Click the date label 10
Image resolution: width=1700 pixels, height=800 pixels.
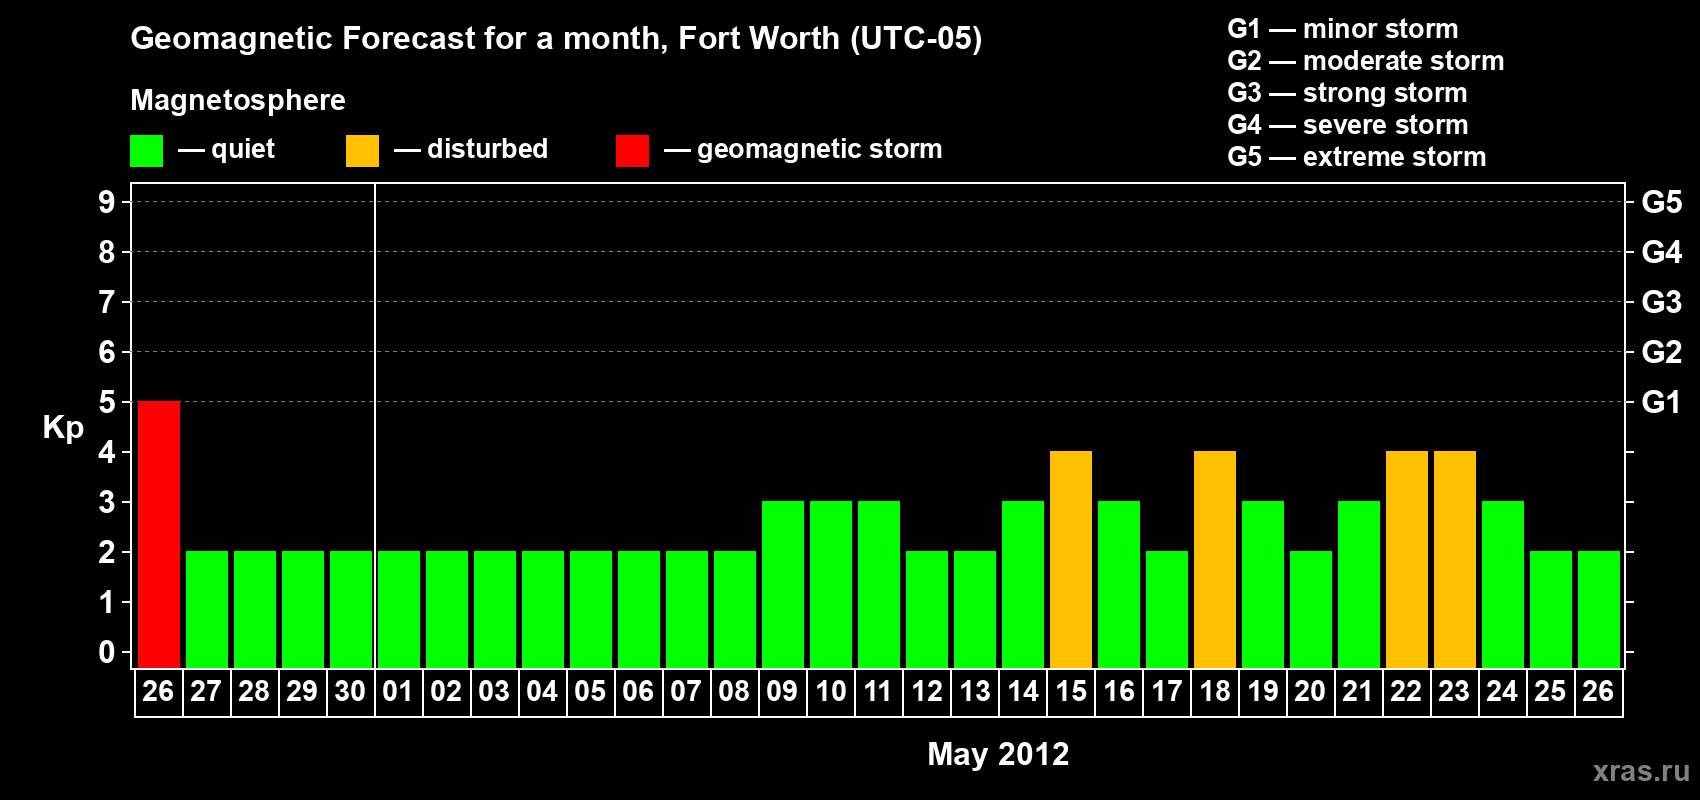[830, 691]
